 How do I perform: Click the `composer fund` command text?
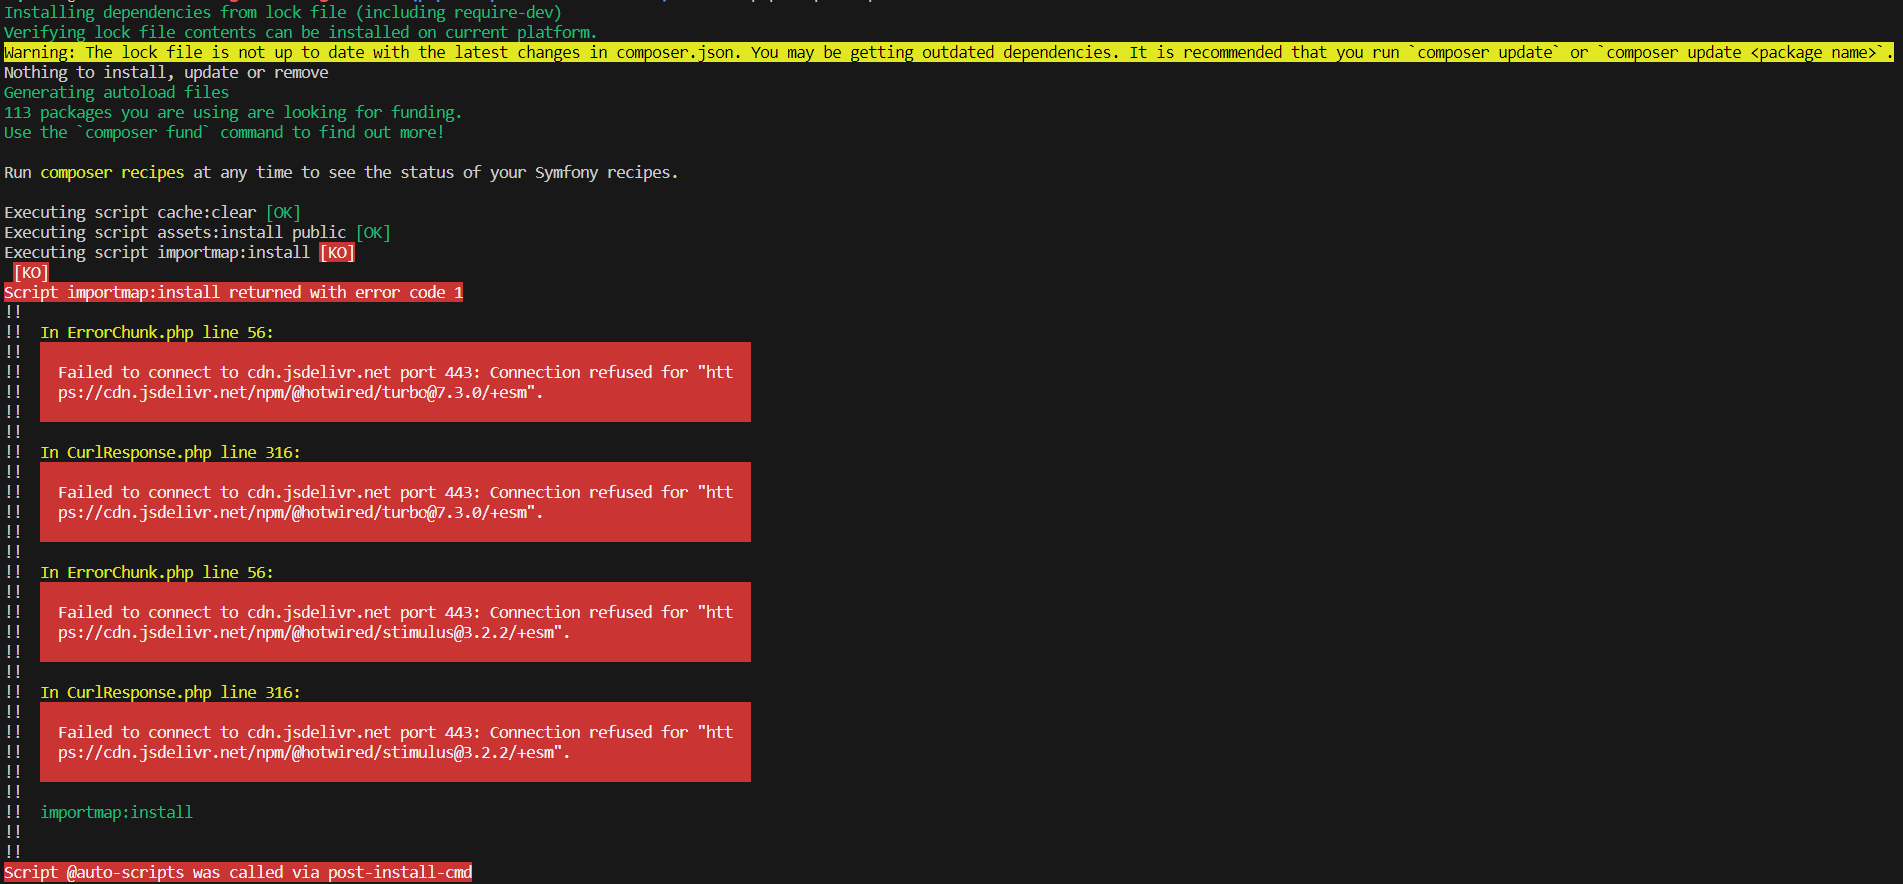[x=144, y=132]
